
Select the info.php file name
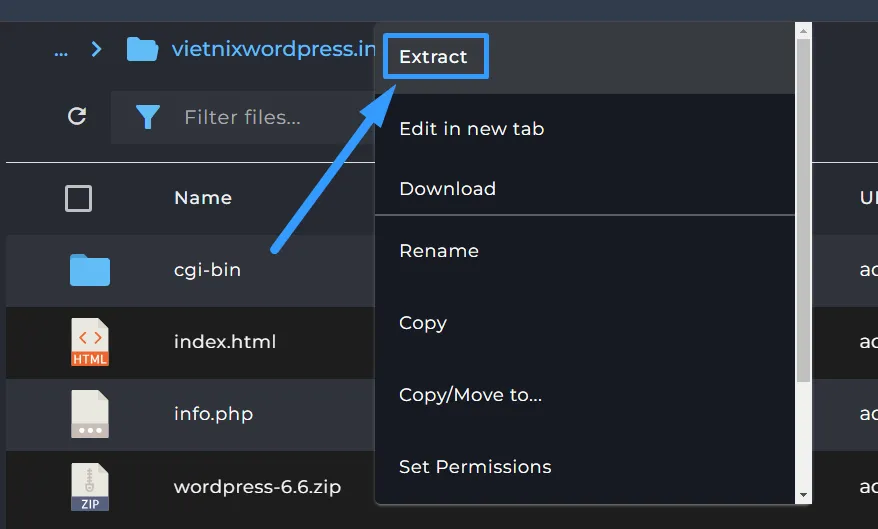(x=213, y=414)
